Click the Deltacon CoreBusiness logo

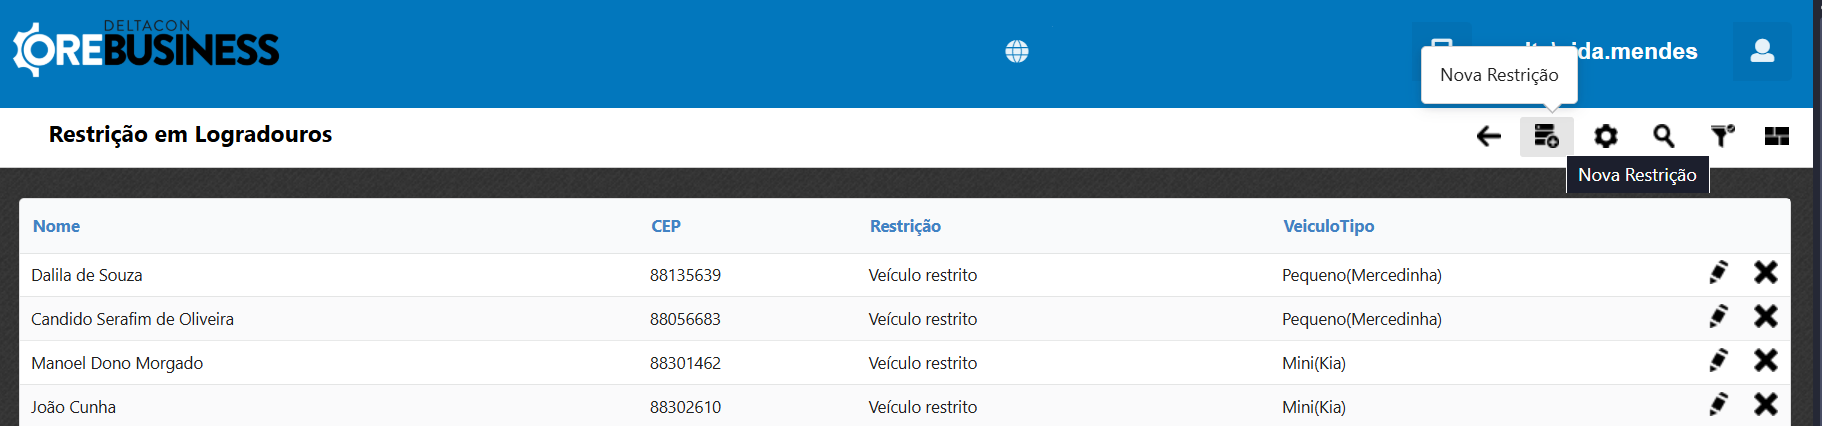click(147, 48)
